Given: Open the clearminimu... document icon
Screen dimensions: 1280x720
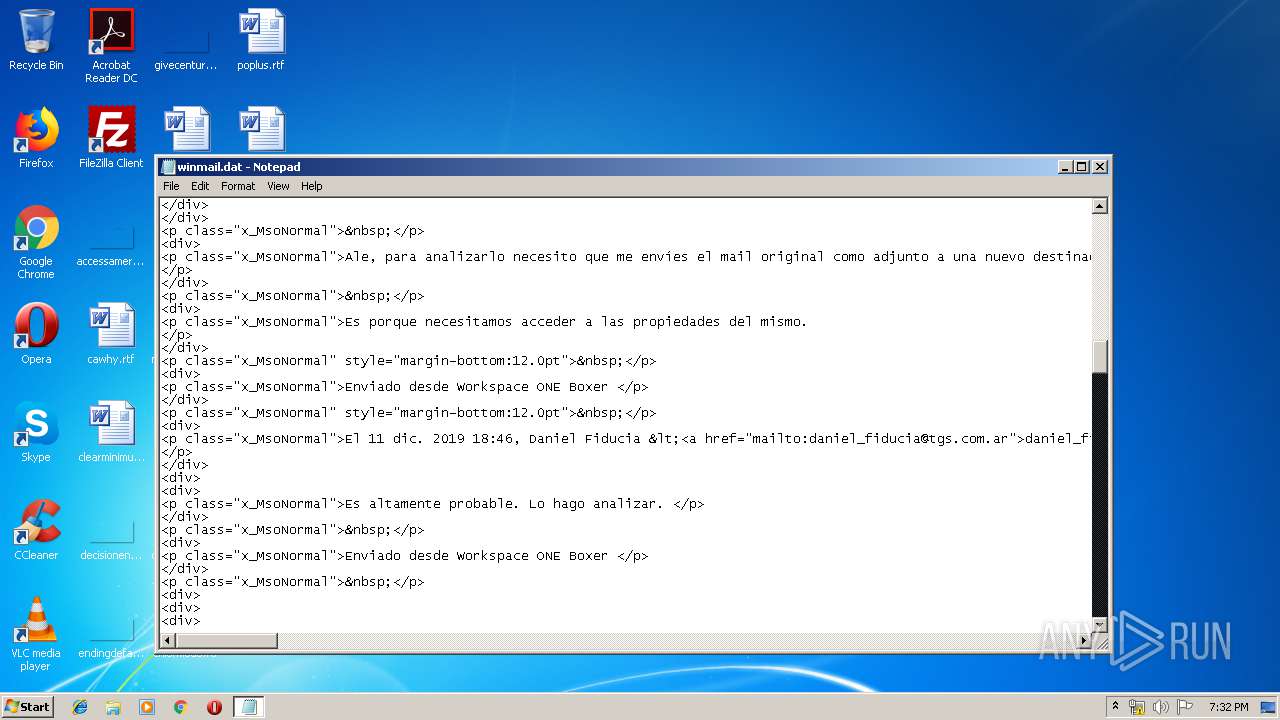Looking at the screenshot, I should click(x=111, y=432).
